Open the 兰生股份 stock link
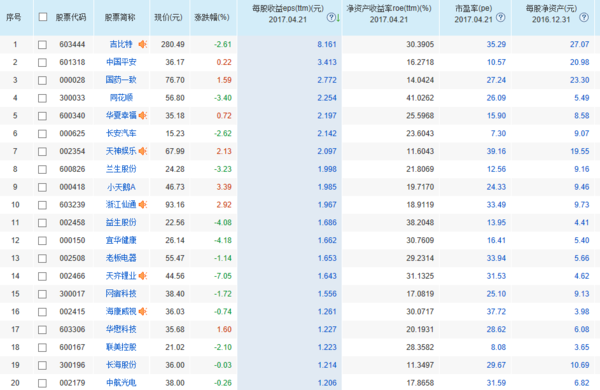The width and height of the screenshot is (600, 390). [x=121, y=169]
